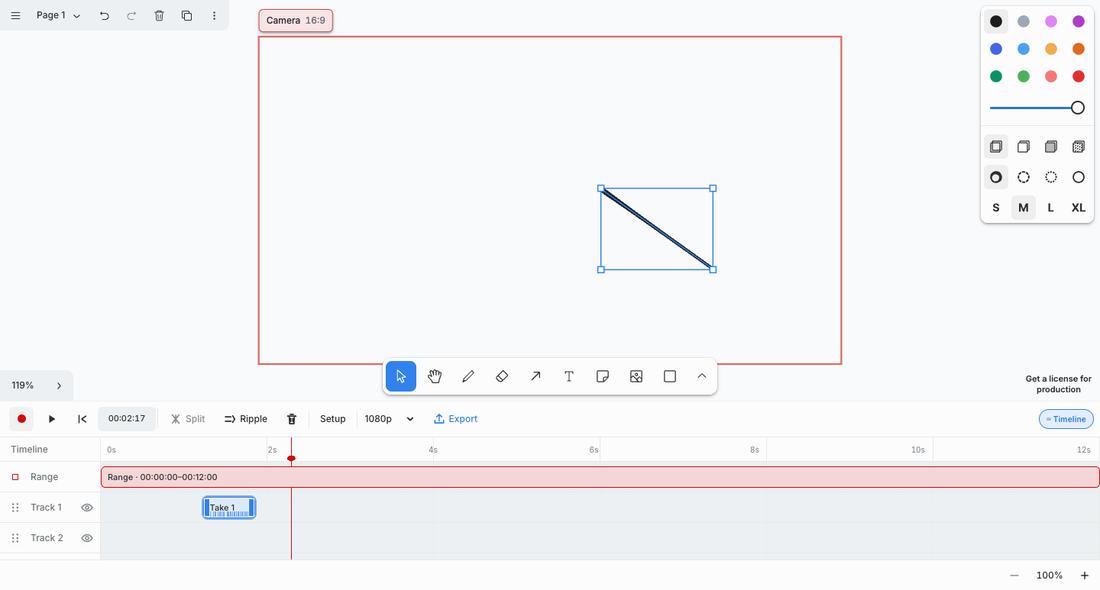This screenshot has height=590, width=1100.
Task: Toggle Track 2 visibility eye
Action: coord(87,538)
